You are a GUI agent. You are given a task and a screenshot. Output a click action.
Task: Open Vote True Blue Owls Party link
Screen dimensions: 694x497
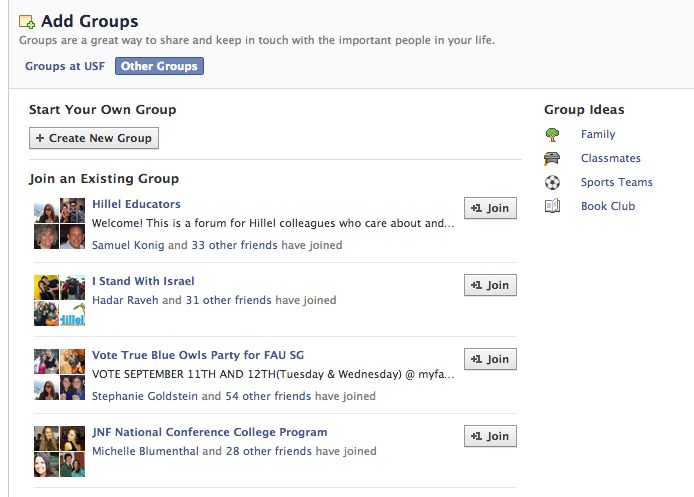(x=198, y=355)
